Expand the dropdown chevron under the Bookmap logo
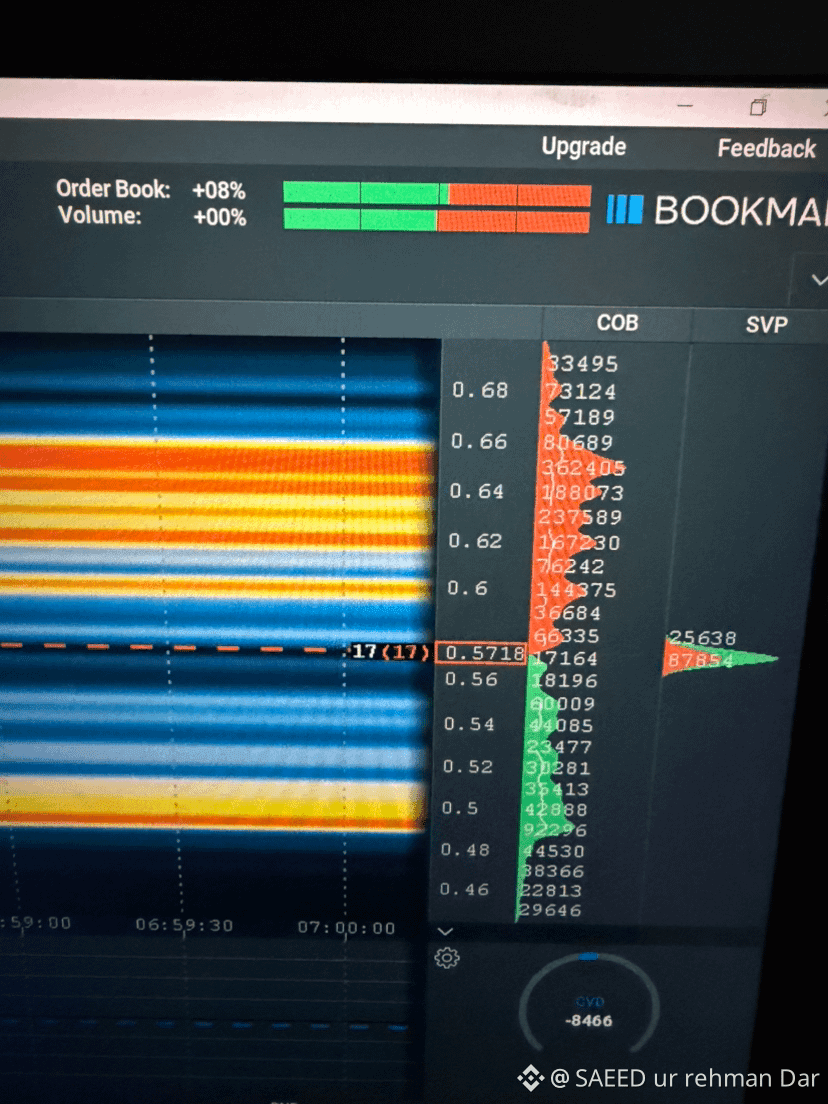 click(x=818, y=280)
